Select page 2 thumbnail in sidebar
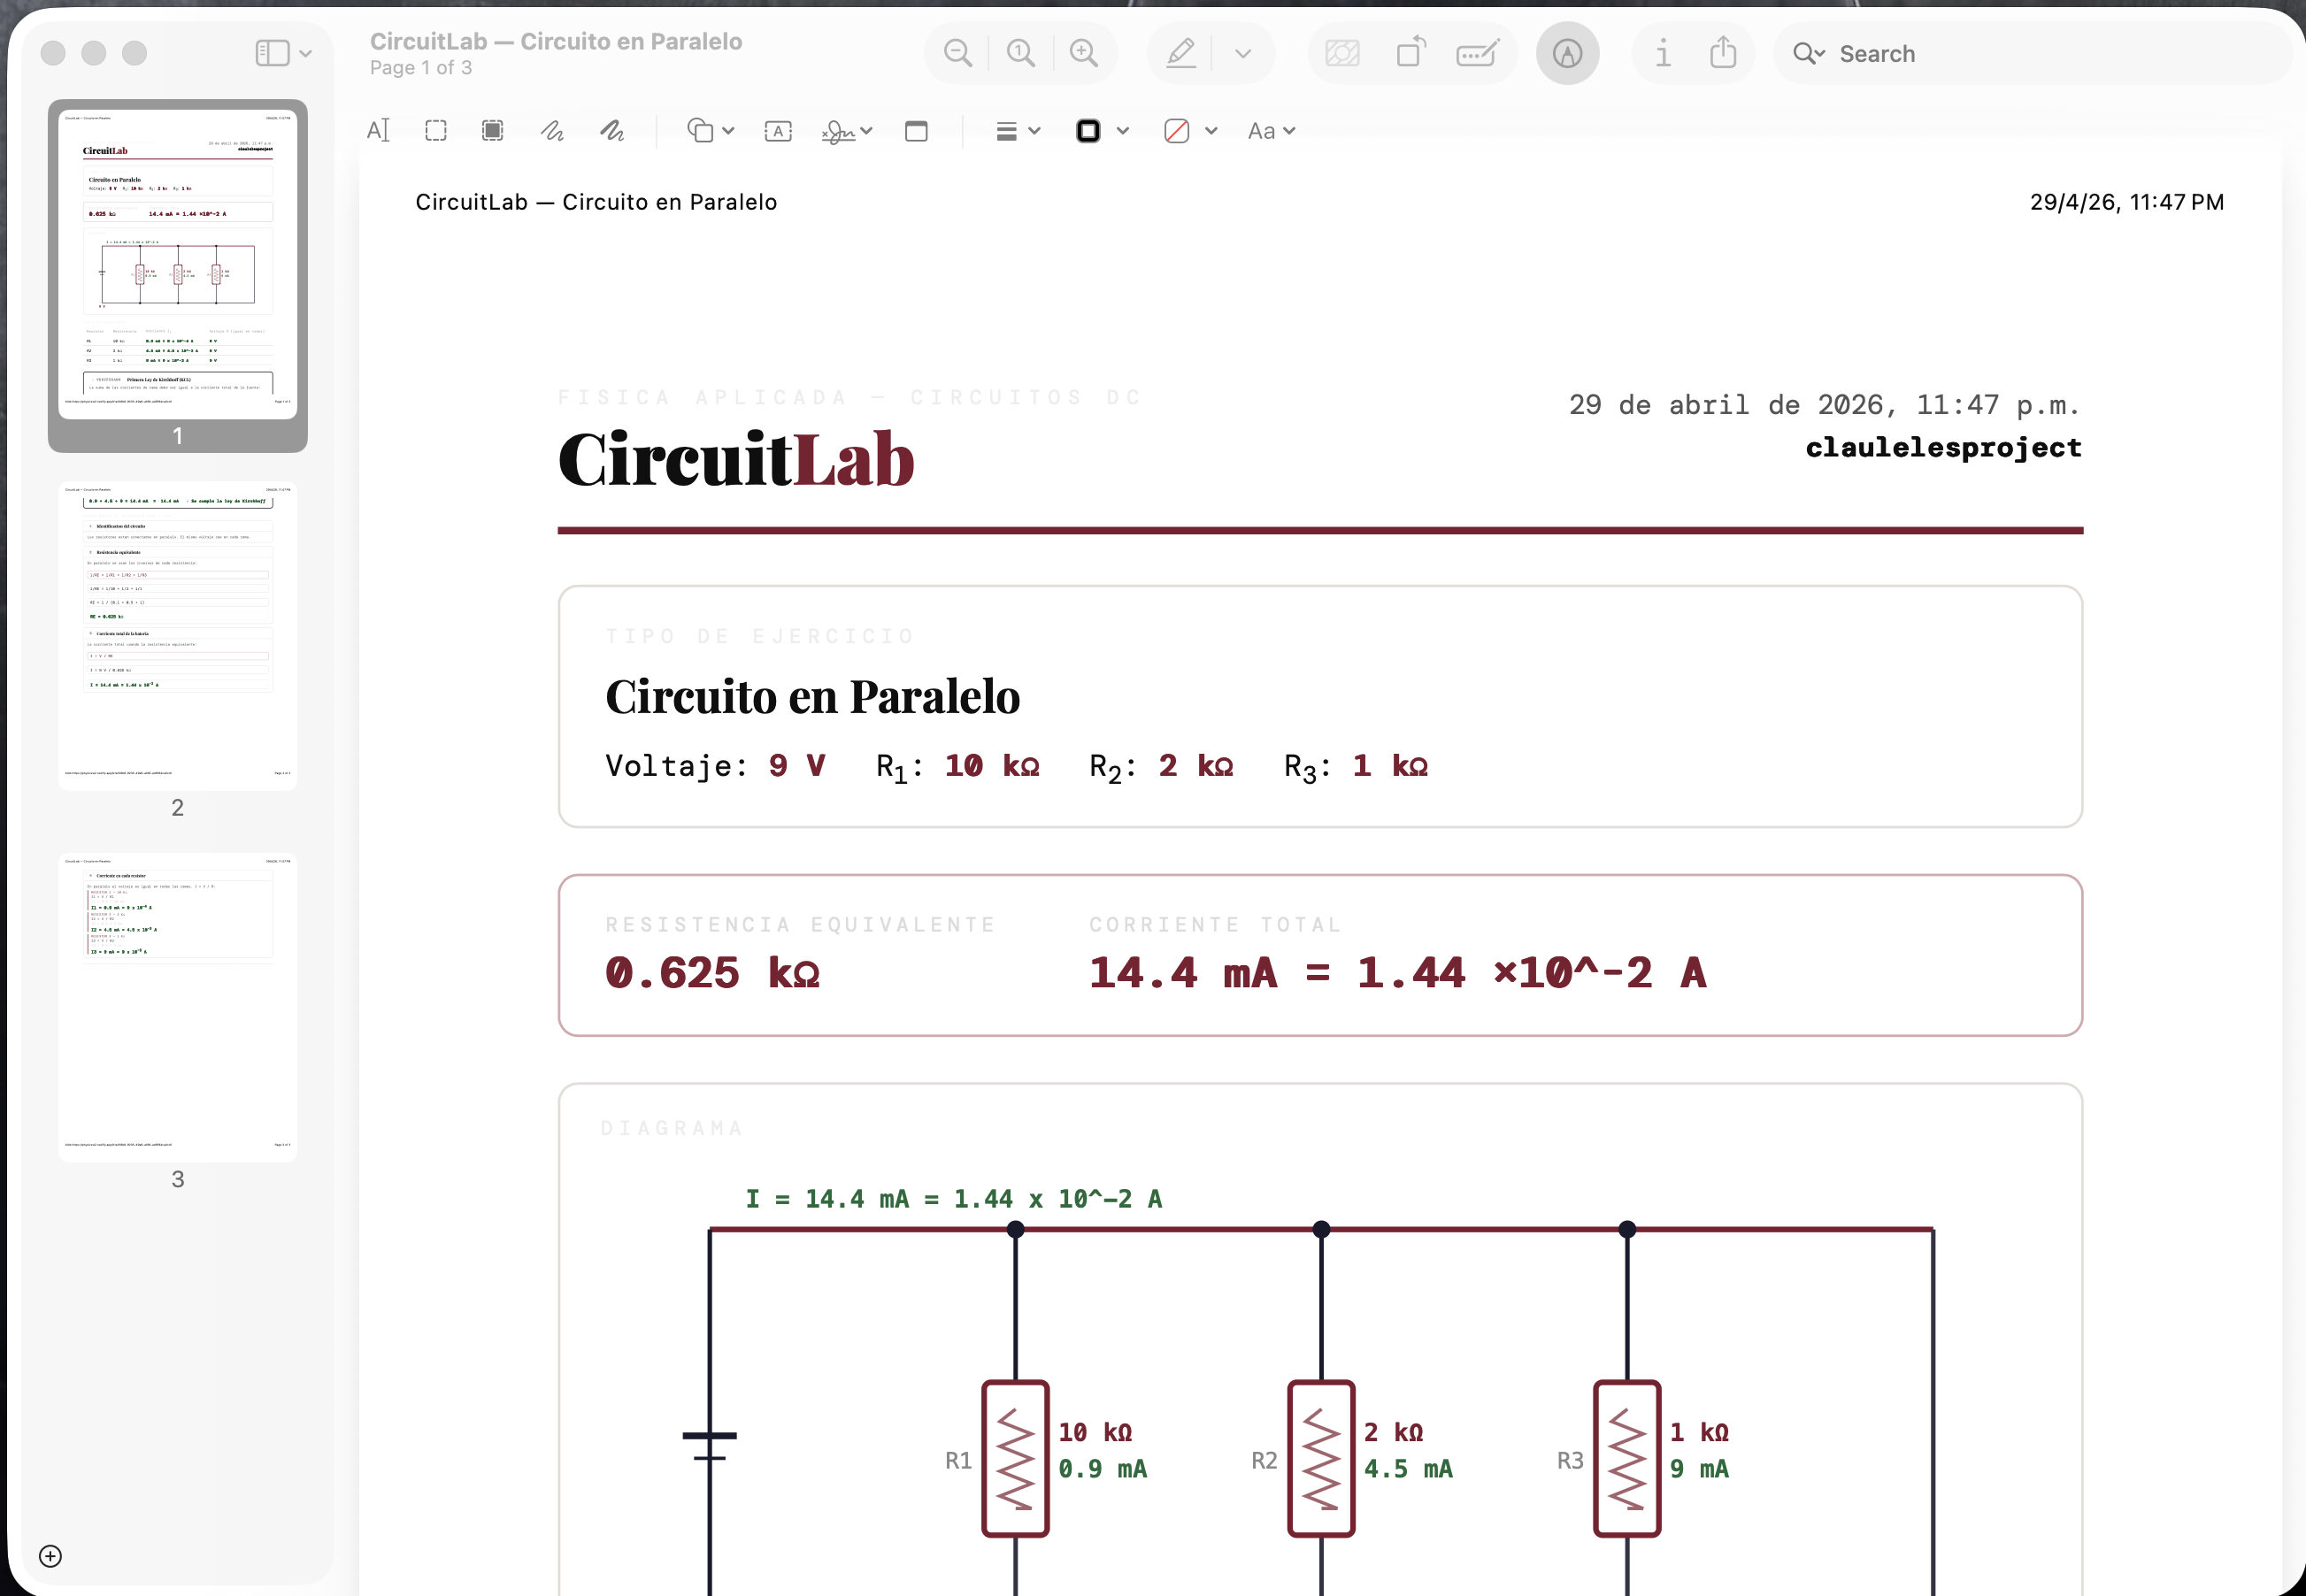Viewport: 2306px width, 1596px height. 178,636
